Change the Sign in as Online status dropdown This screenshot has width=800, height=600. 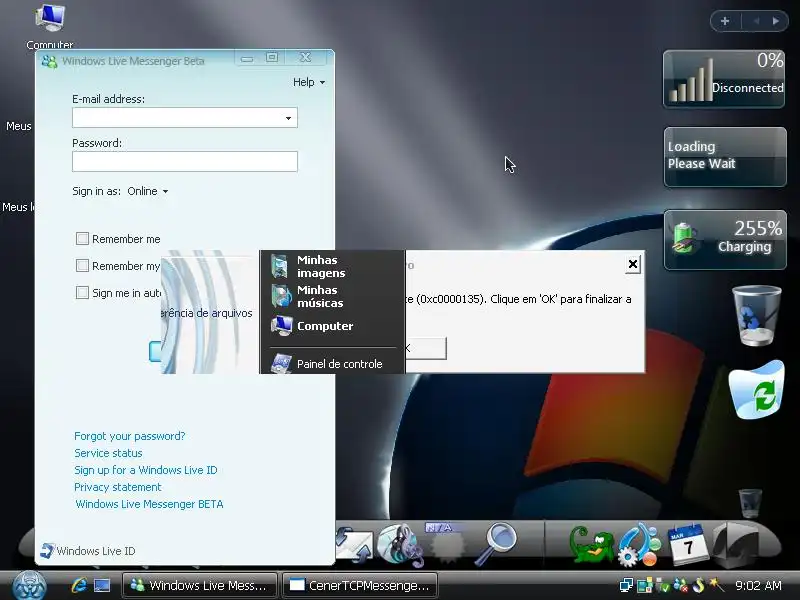click(x=147, y=191)
